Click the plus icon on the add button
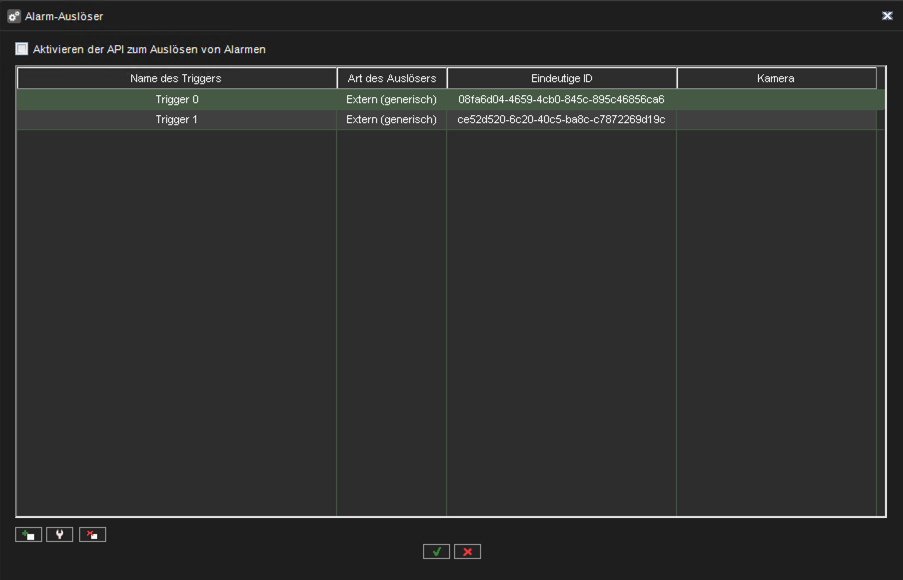 27,534
